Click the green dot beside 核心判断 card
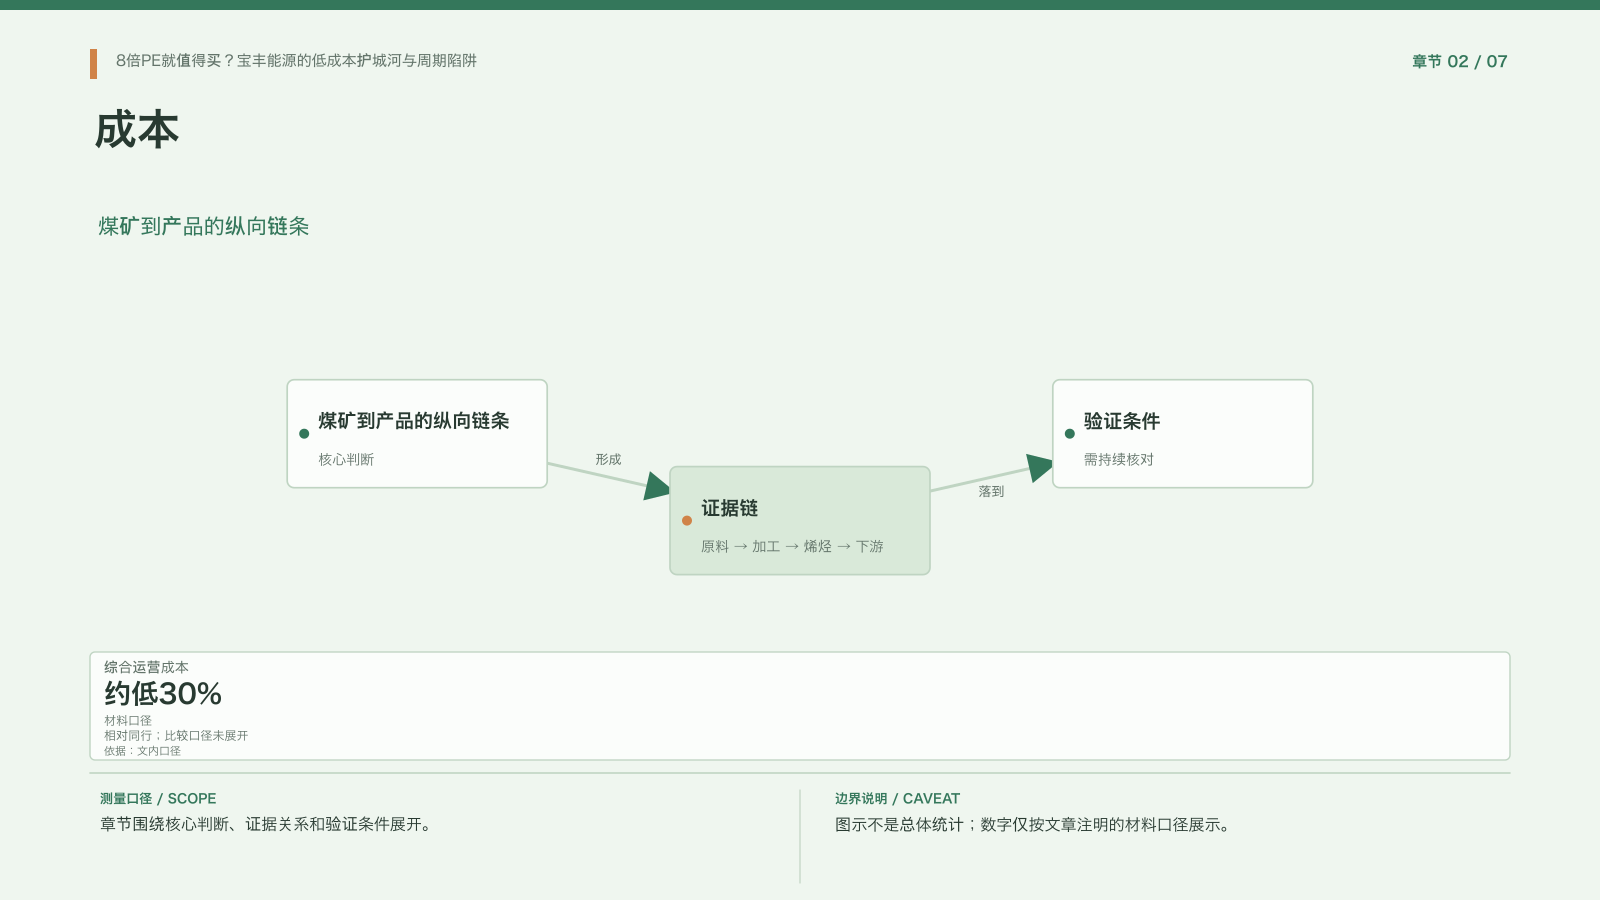Image resolution: width=1600 pixels, height=900 pixels. click(304, 434)
